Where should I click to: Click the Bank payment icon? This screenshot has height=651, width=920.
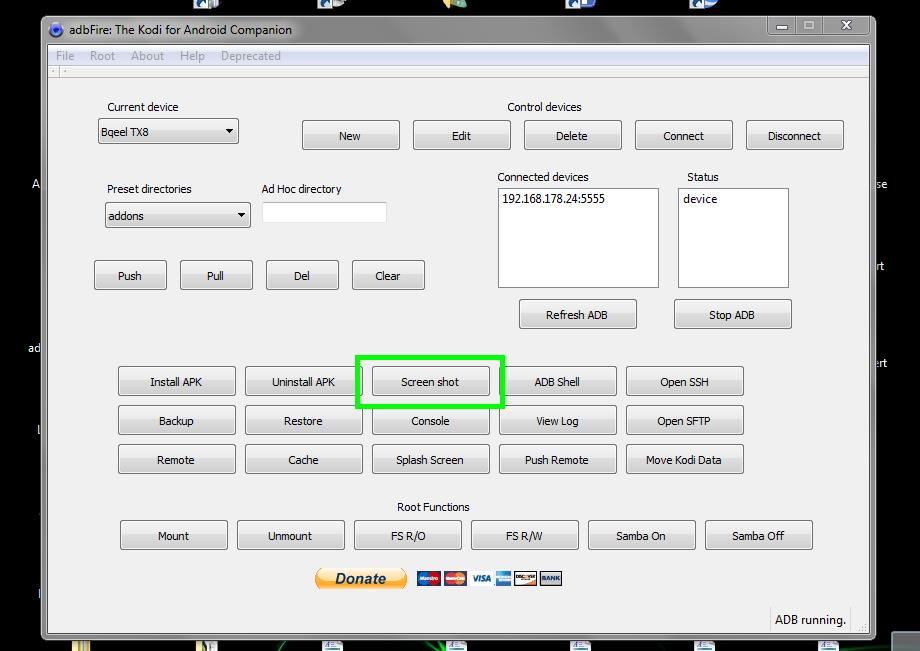551,578
